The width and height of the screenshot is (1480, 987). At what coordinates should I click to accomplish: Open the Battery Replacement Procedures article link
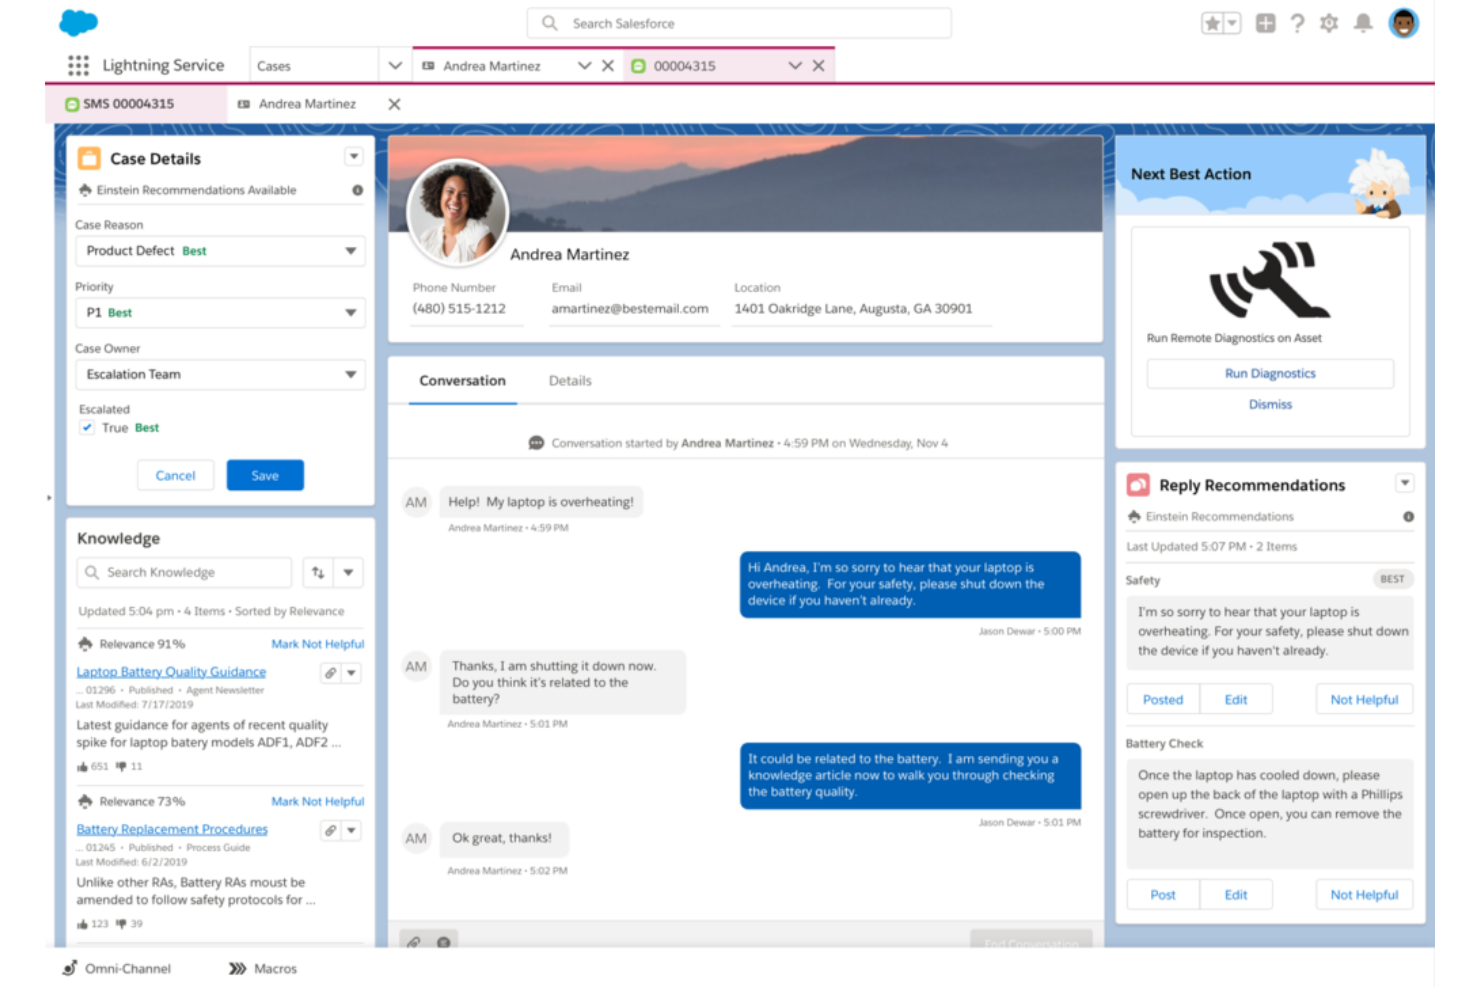pos(171,829)
